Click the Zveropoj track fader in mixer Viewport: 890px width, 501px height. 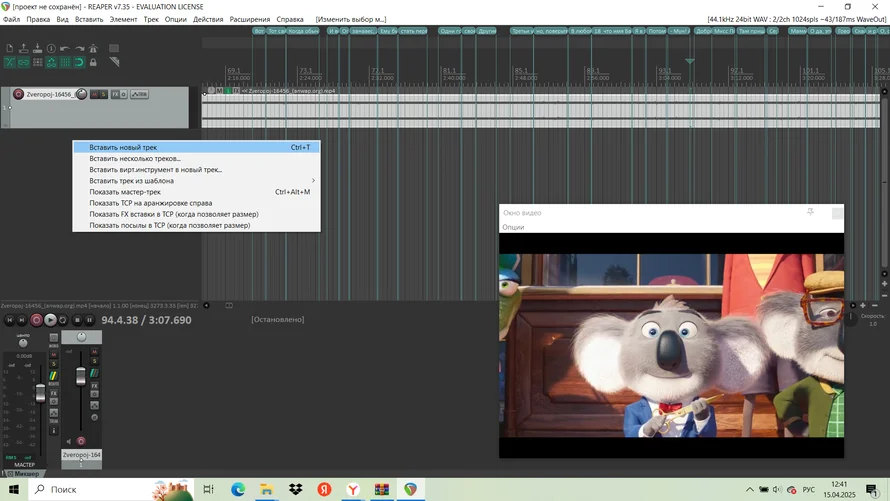tap(81, 376)
